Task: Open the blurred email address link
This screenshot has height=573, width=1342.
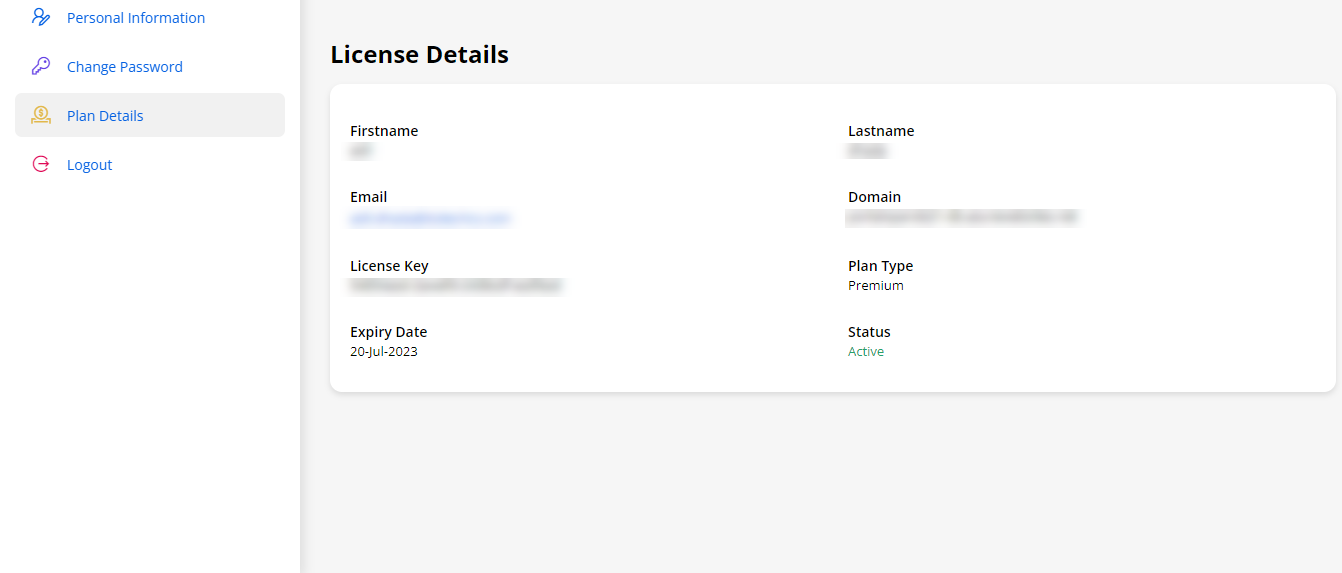Action: (x=430, y=218)
